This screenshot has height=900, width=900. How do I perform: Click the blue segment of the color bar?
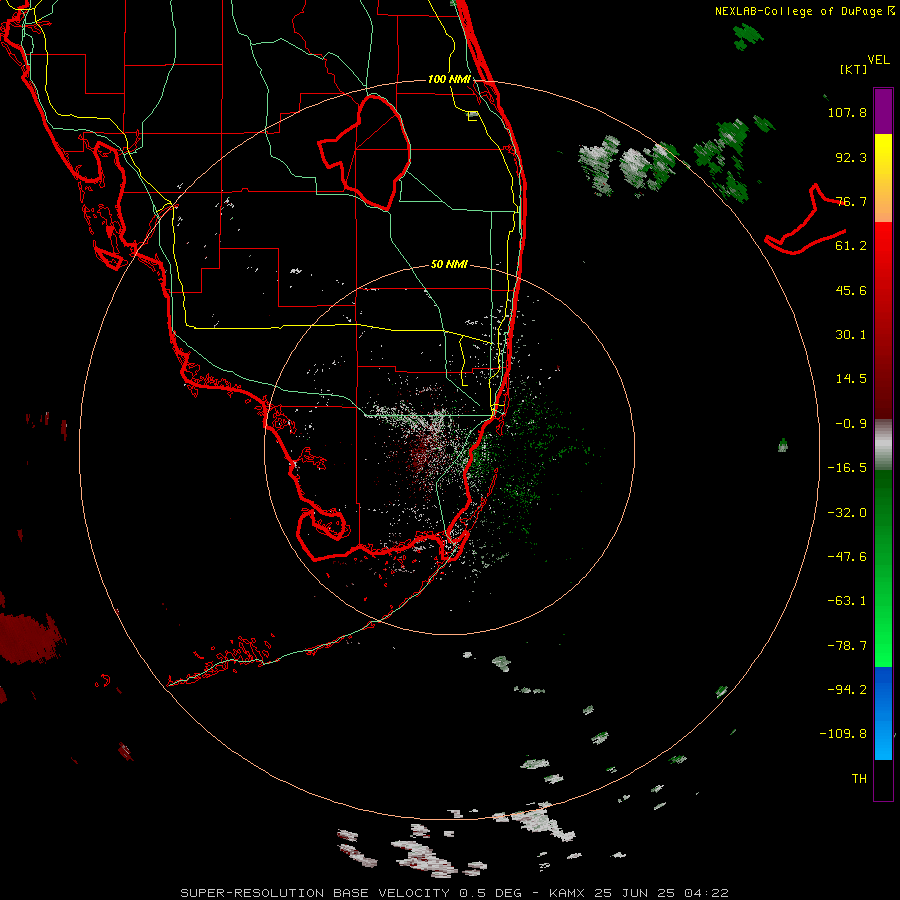(883, 713)
